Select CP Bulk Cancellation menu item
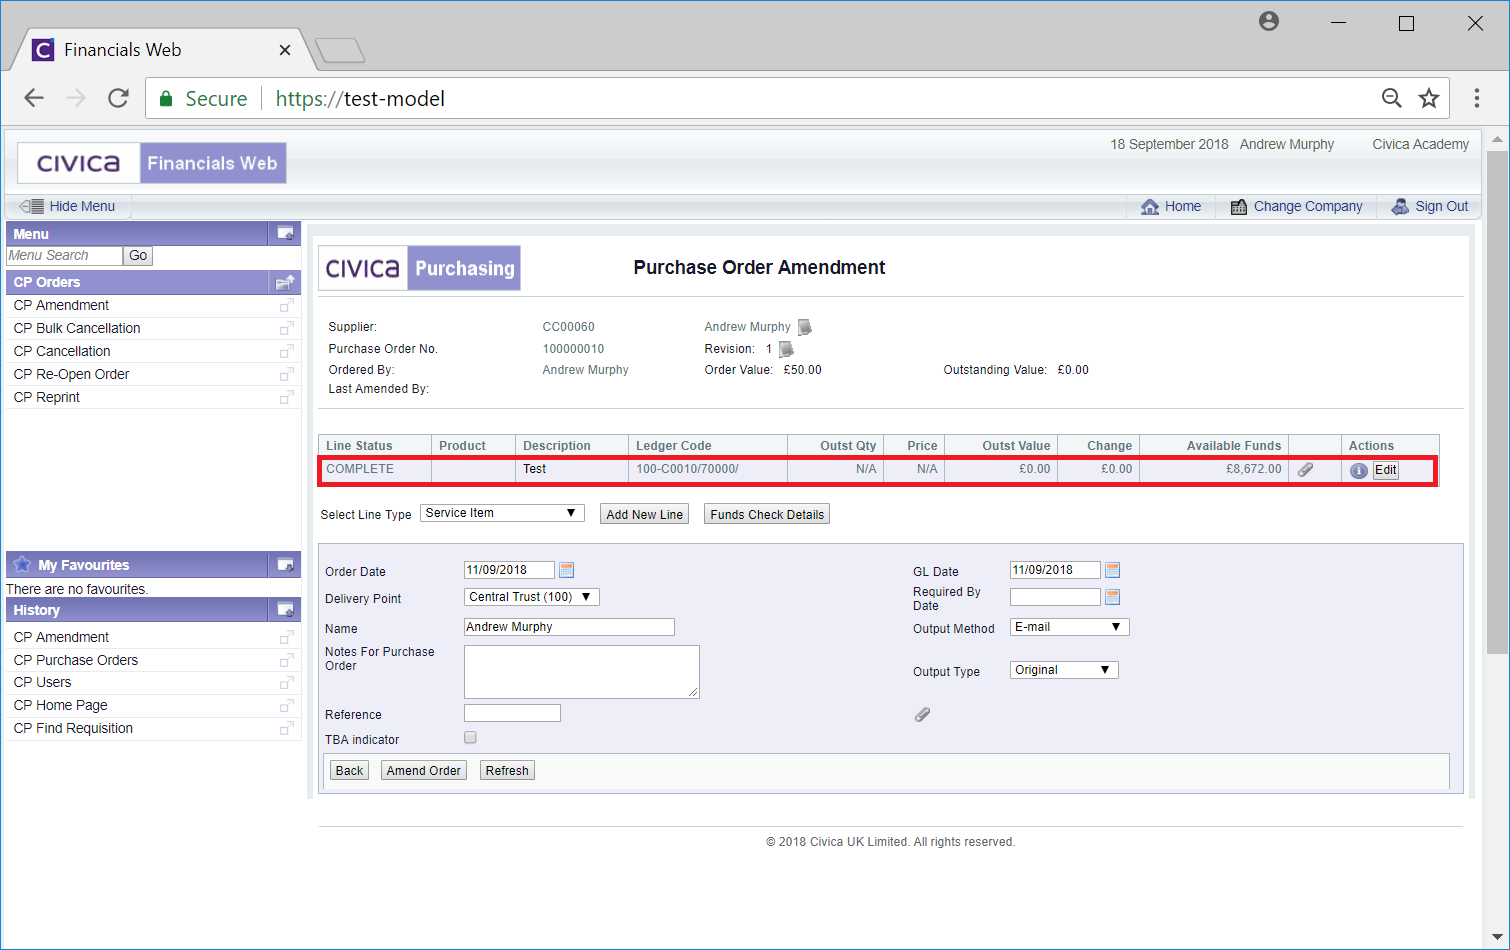Viewport: 1510px width, 950px height. pyautogui.click(x=77, y=328)
